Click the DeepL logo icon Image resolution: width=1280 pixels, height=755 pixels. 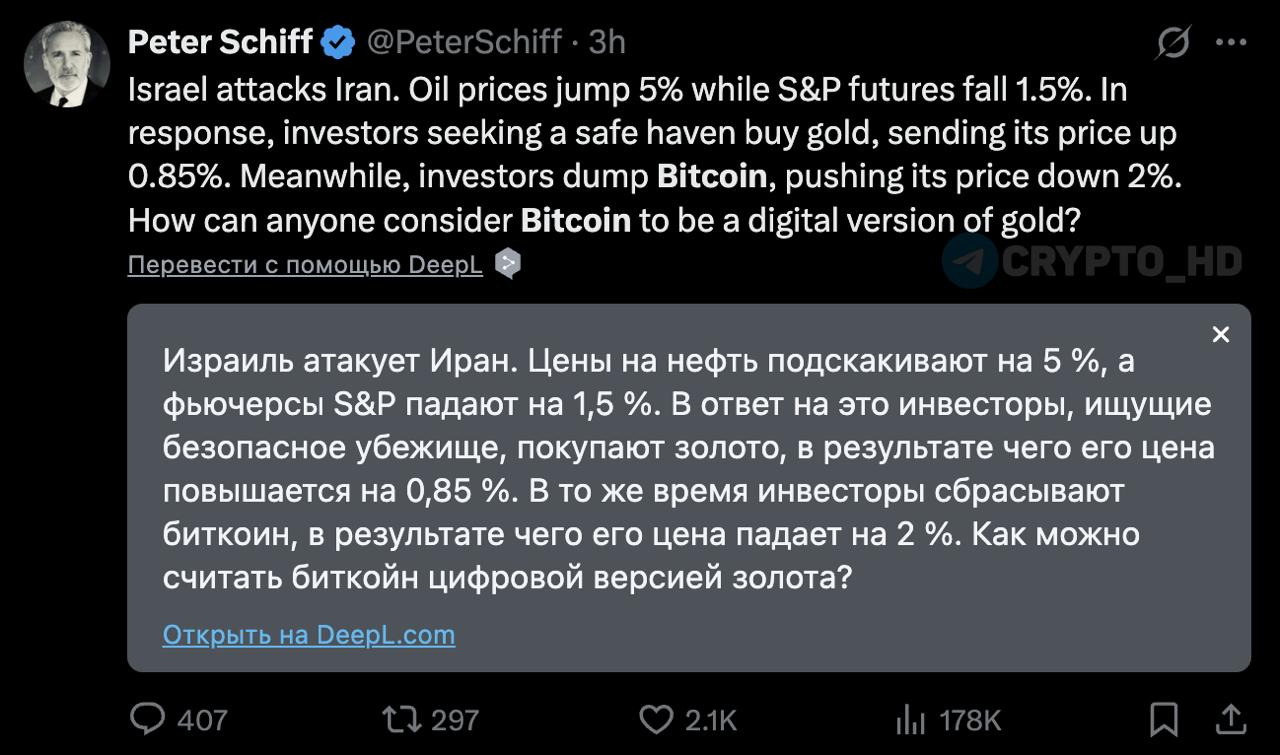(508, 264)
